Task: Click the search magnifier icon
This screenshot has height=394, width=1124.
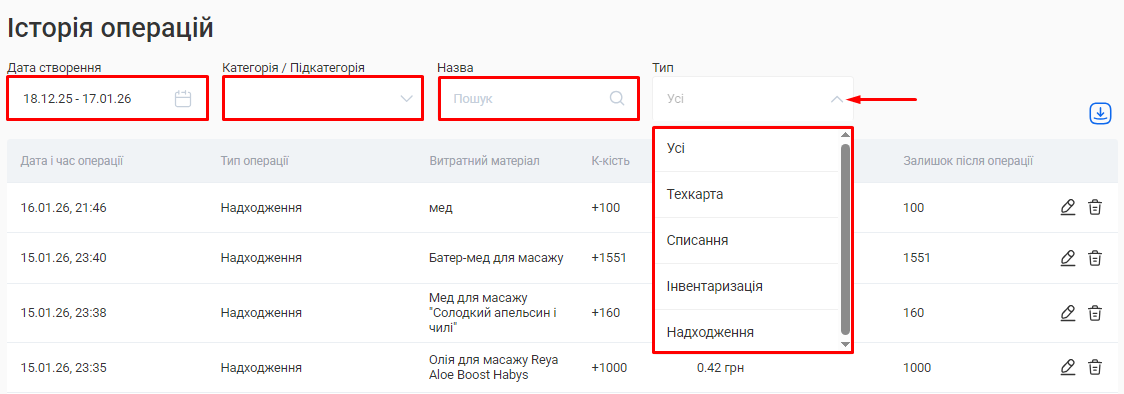Action: (616, 98)
